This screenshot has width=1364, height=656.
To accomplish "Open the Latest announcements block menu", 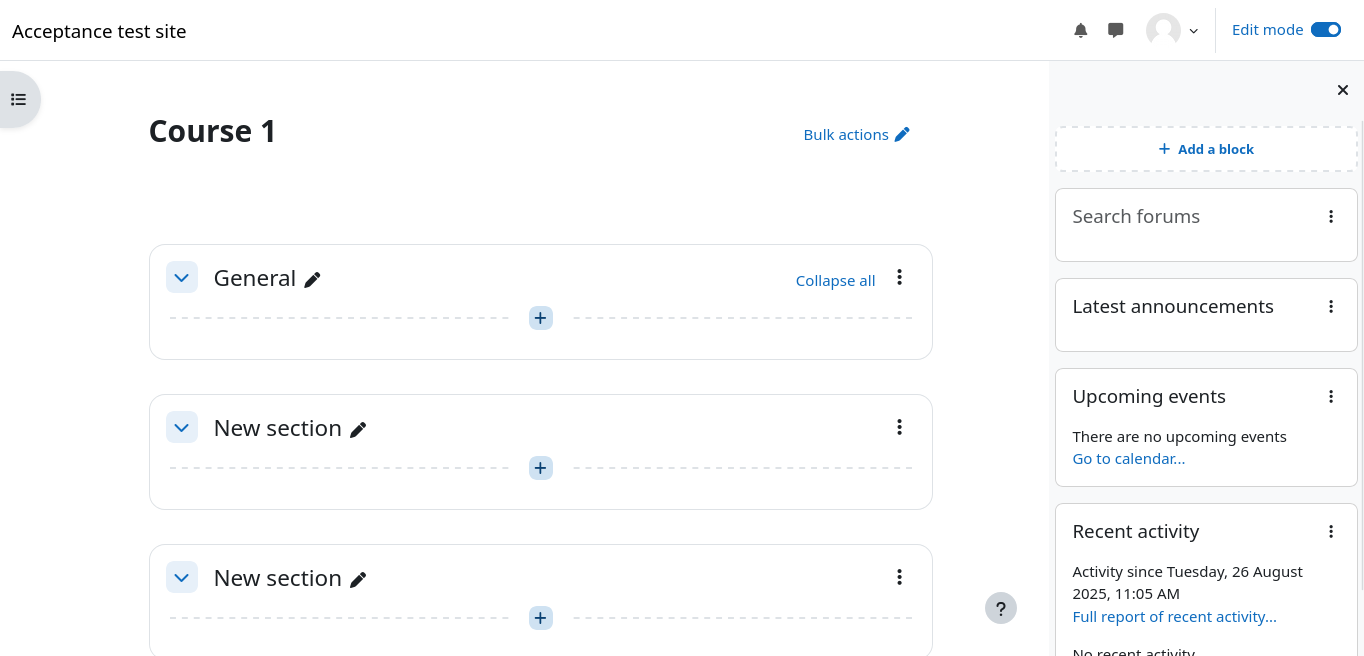I will (x=1331, y=307).
